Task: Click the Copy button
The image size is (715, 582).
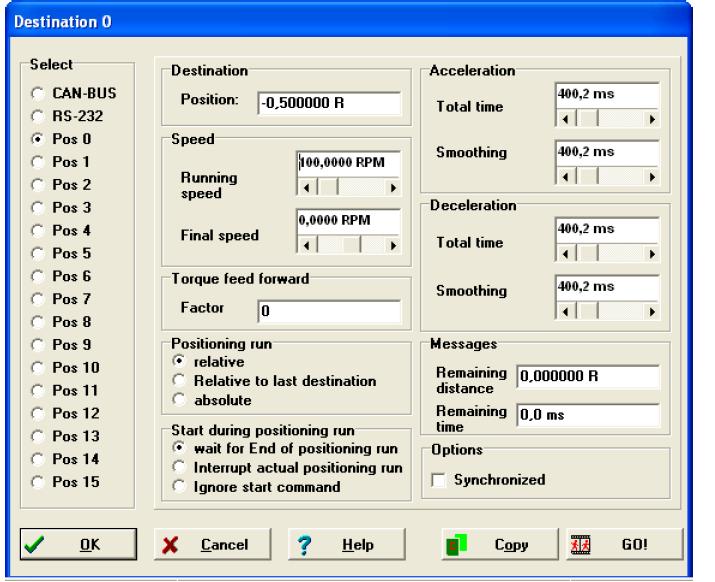Action: [500, 544]
